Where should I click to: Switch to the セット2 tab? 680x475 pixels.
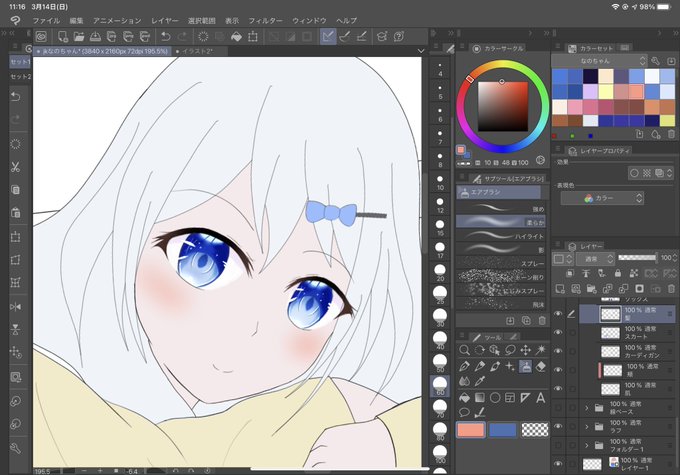tap(20, 76)
